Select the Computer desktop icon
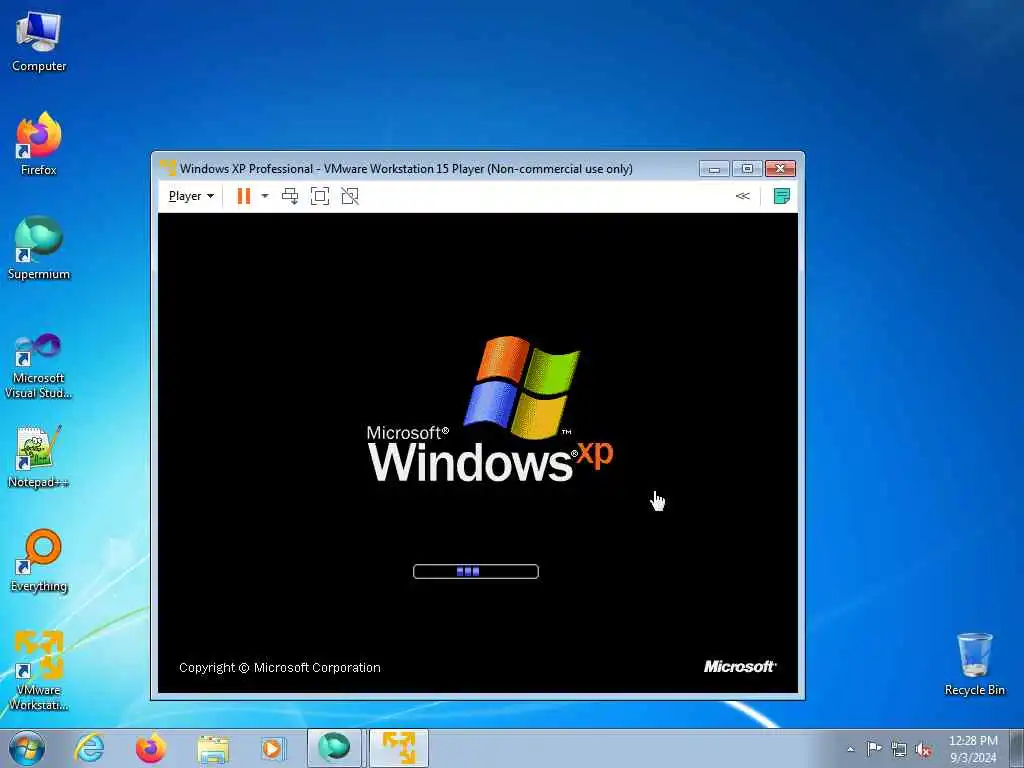The width and height of the screenshot is (1024, 768). click(x=39, y=42)
